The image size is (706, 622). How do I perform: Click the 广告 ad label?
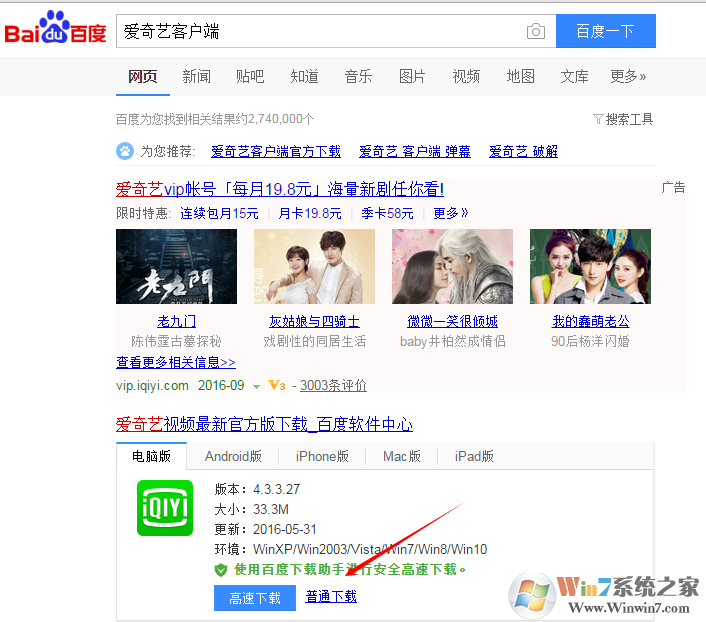673,187
